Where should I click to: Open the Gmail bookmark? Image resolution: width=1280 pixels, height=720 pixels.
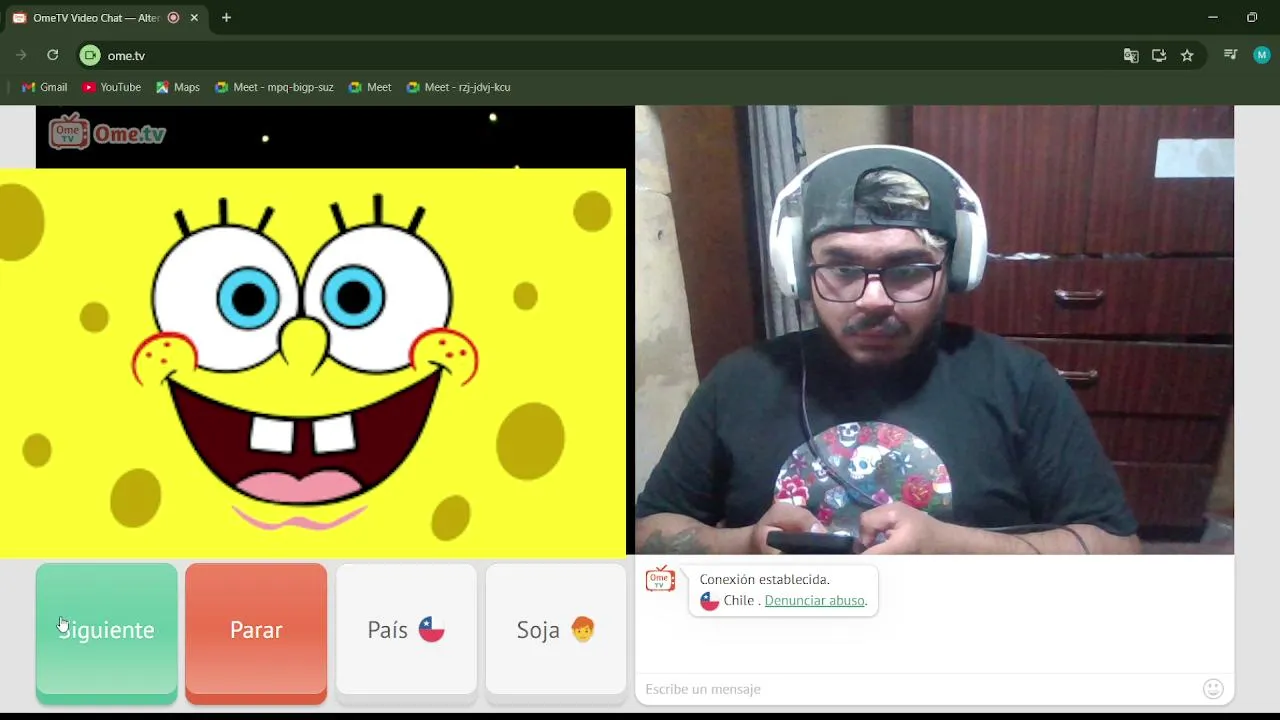click(x=45, y=87)
